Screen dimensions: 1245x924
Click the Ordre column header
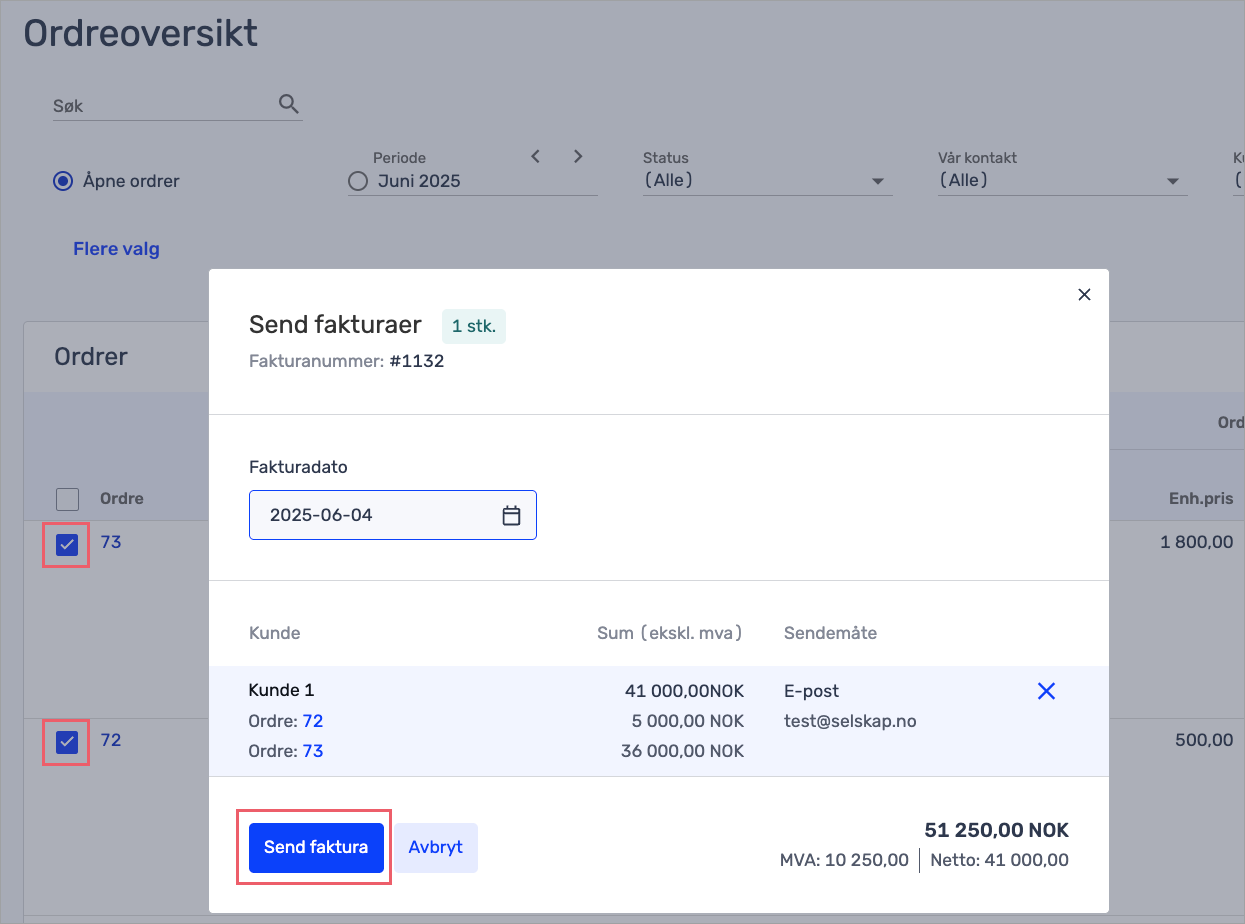click(x=122, y=499)
